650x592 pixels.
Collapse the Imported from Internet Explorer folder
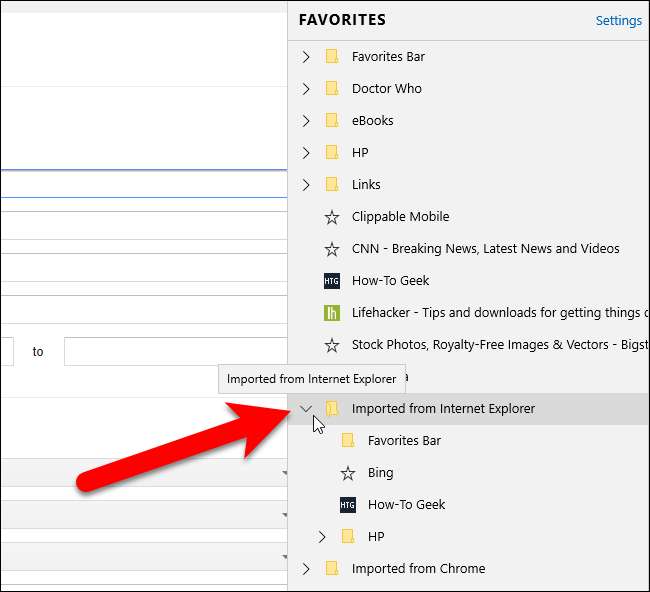click(x=306, y=408)
